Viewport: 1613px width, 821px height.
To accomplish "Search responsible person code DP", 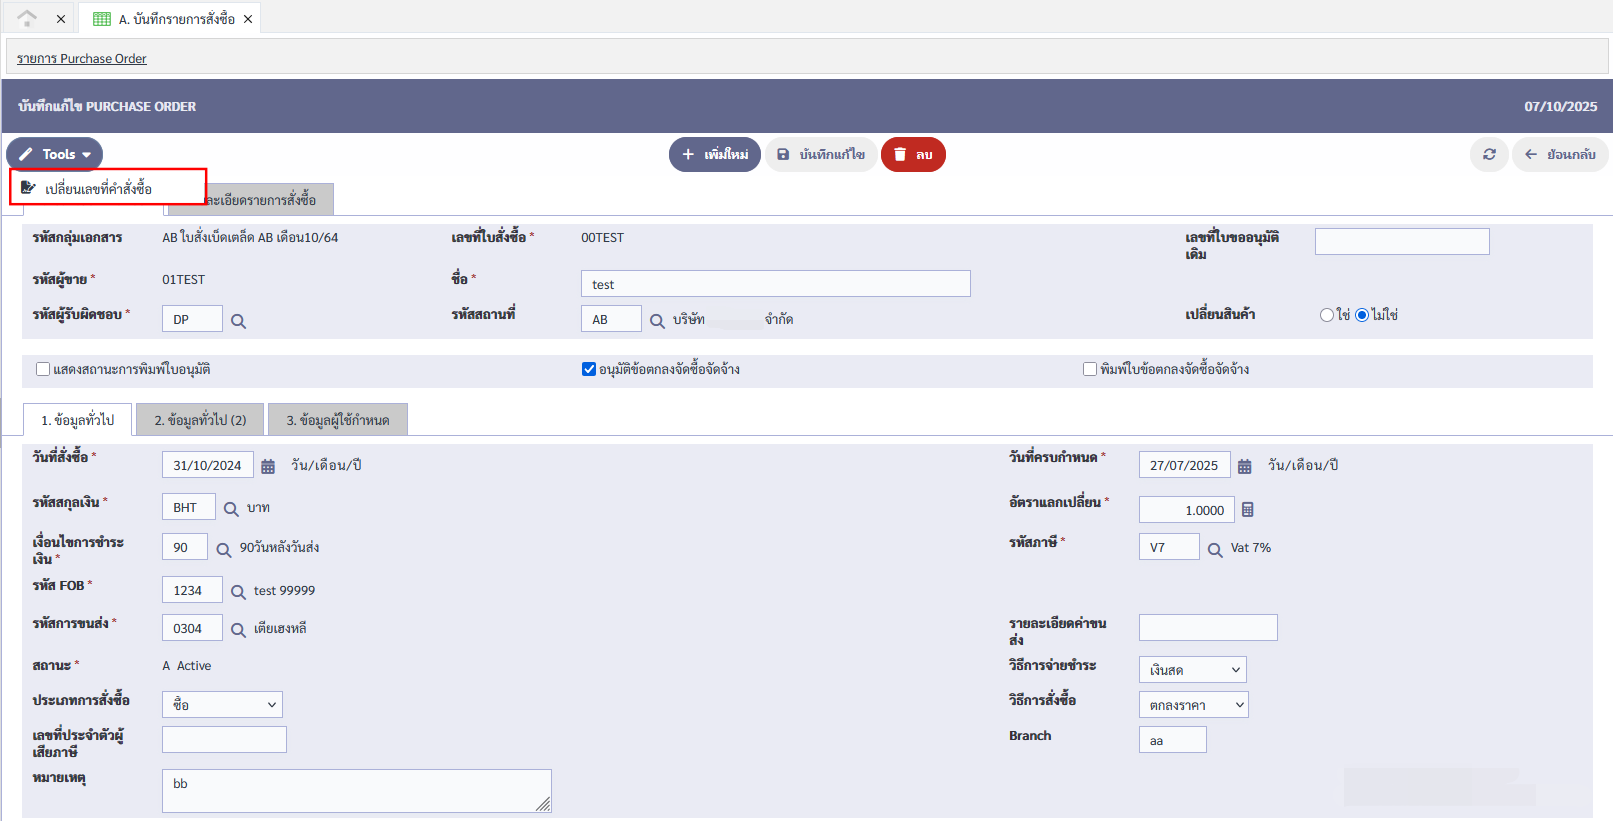I will pos(238,321).
